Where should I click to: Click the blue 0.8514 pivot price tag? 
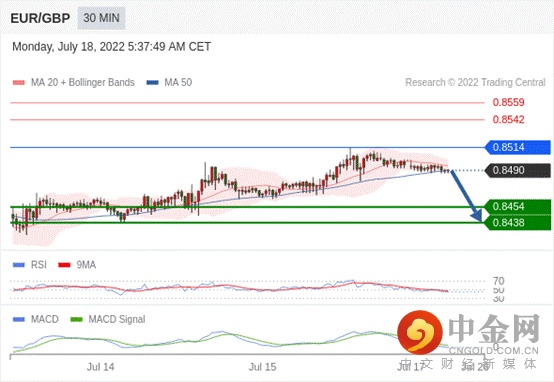pos(518,147)
